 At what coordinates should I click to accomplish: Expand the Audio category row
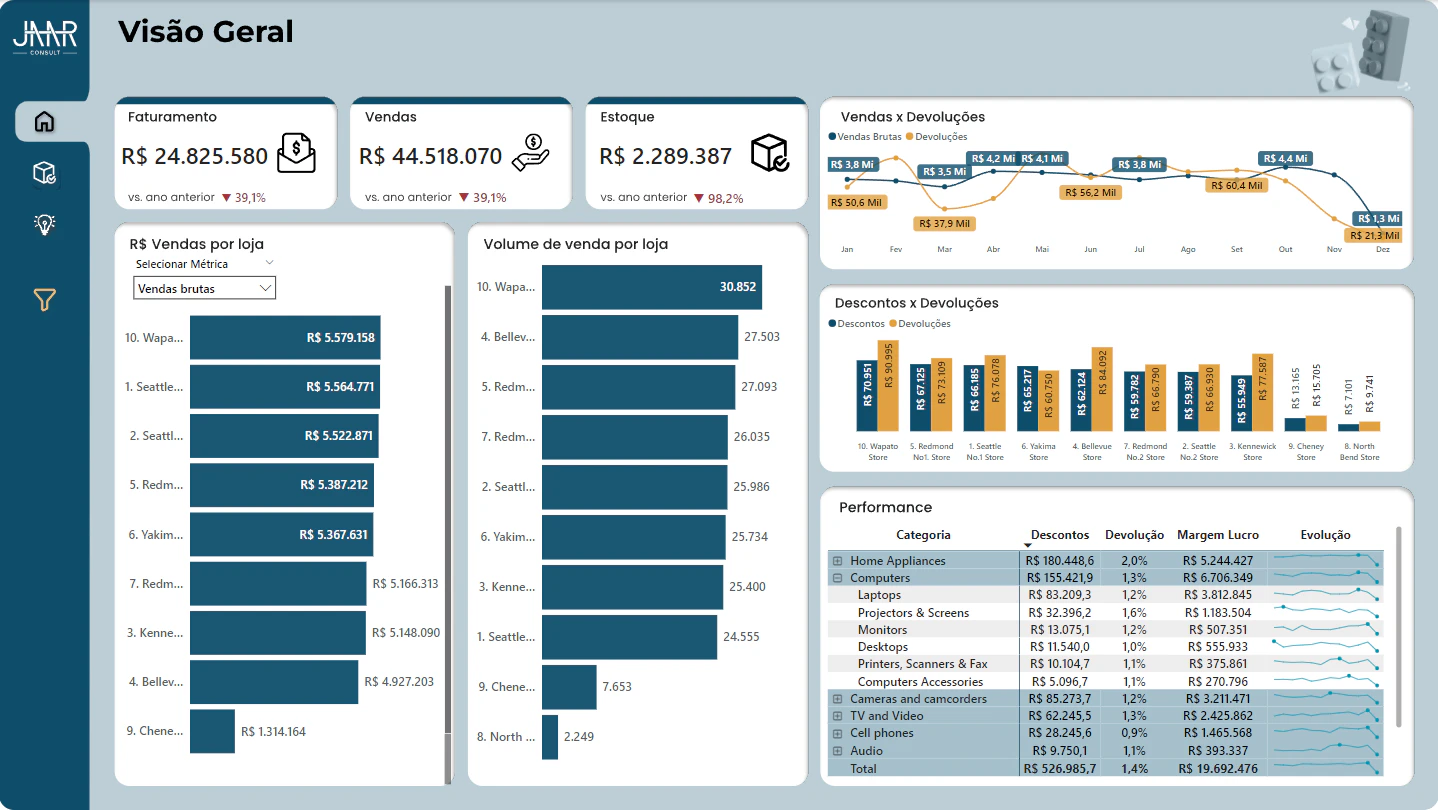click(837, 751)
